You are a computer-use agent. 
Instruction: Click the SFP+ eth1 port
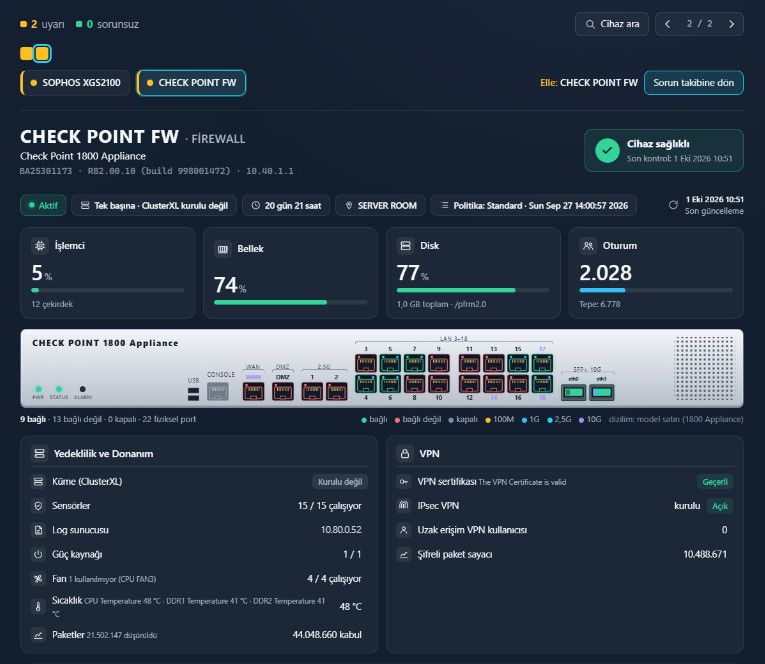click(x=602, y=392)
